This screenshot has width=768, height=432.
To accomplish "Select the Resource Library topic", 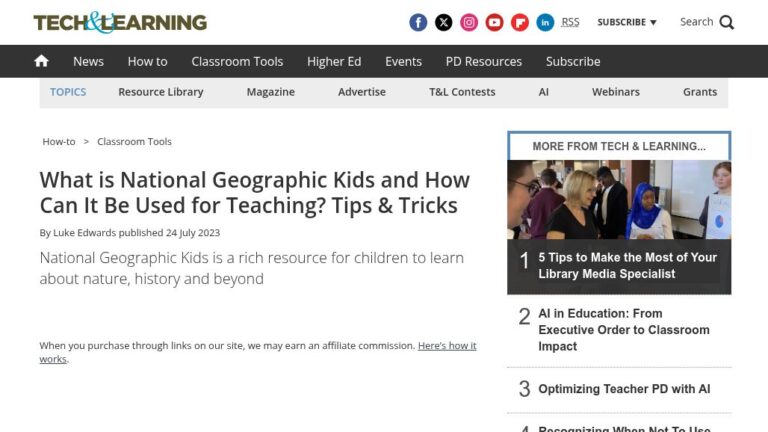I will (161, 92).
